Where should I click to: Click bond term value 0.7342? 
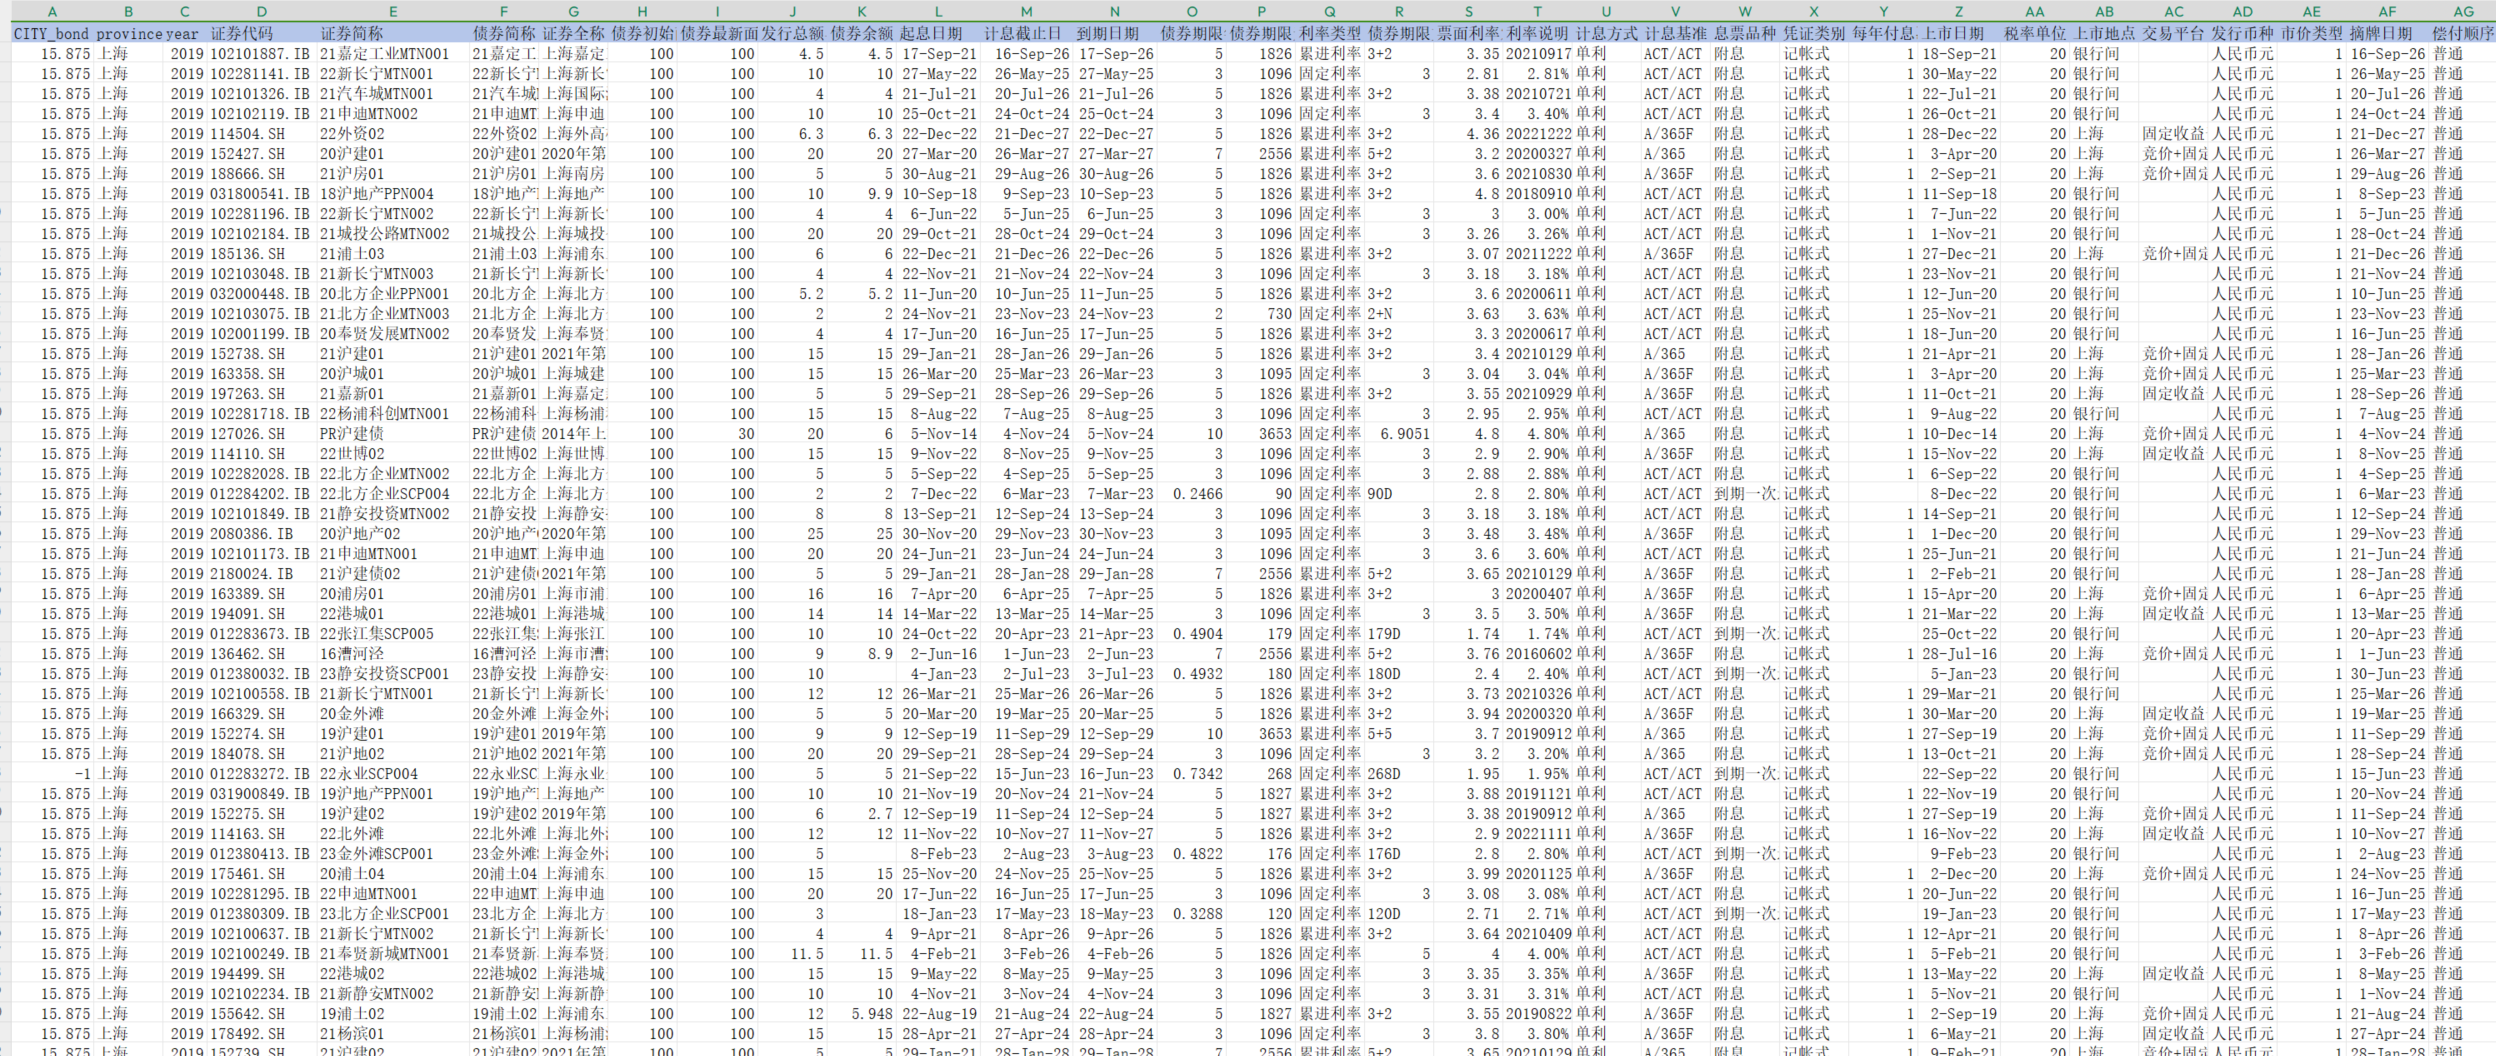pos(1192,774)
